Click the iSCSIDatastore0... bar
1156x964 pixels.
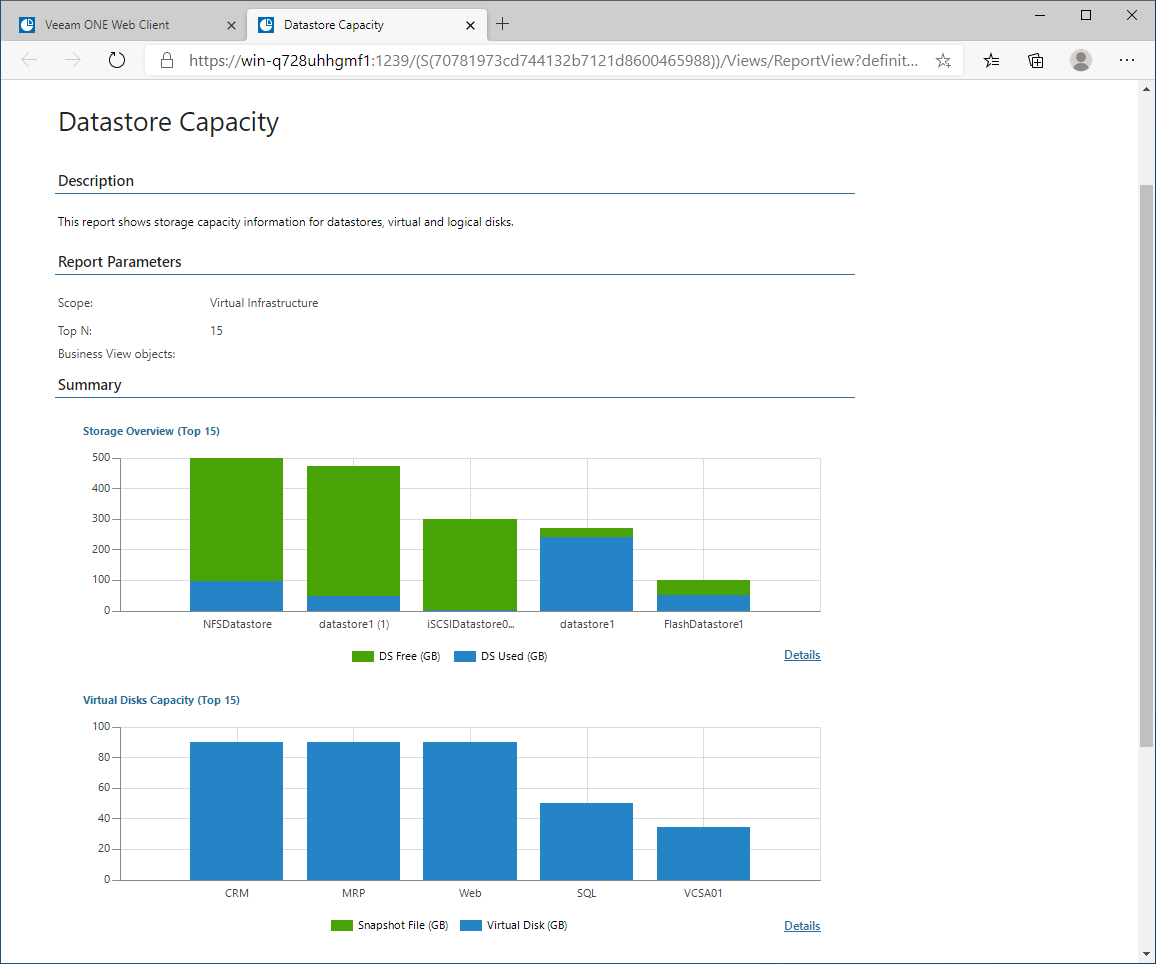point(470,565)
